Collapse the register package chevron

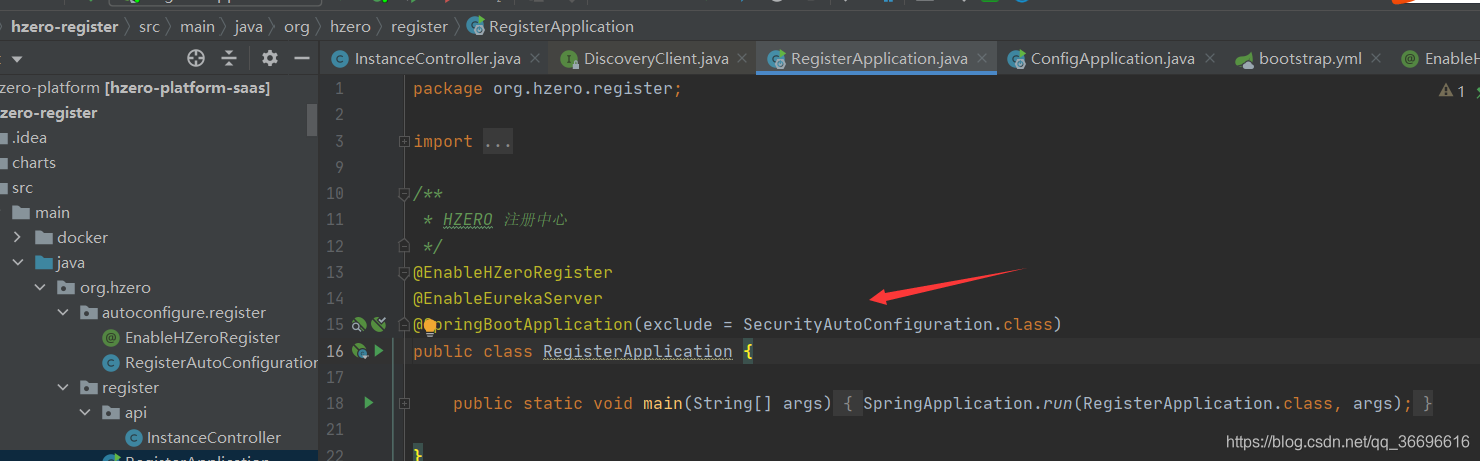63,388
